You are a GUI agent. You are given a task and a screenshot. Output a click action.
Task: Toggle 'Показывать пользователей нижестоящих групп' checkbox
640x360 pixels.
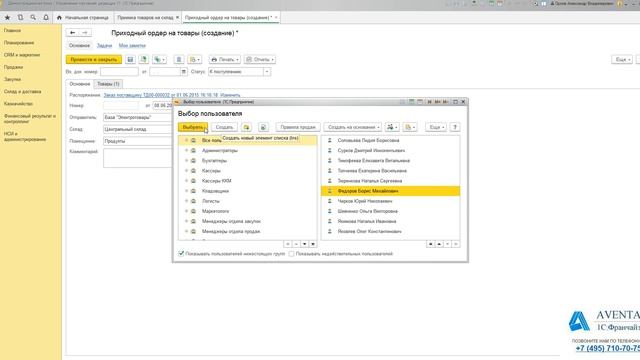pos(181,253)
